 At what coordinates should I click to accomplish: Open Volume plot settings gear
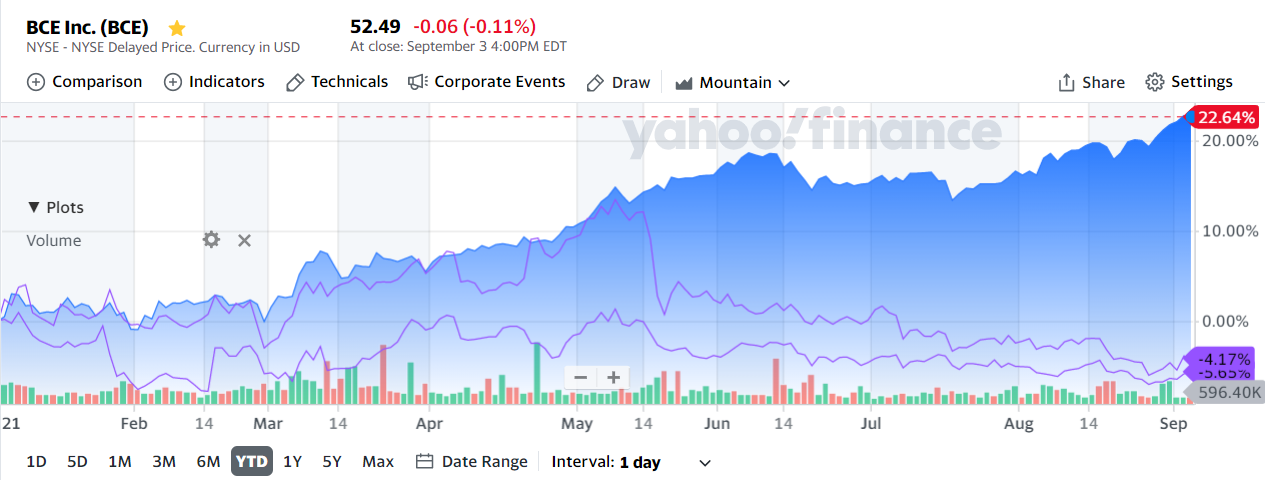click(x=211, y=240)
